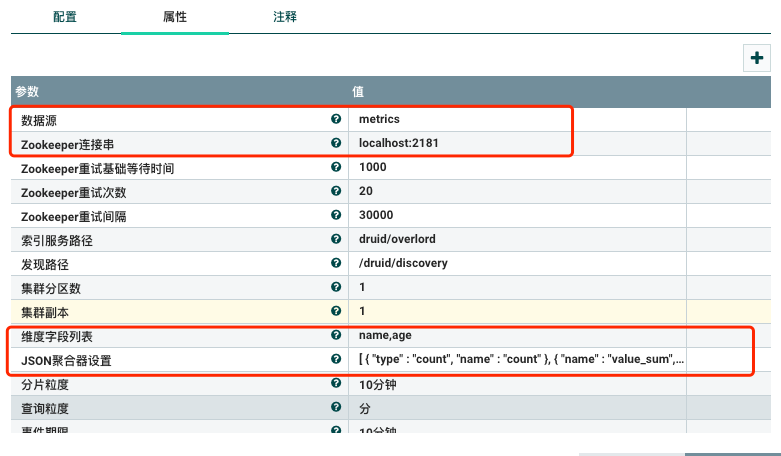Click help icon for Zookeeper连接串

point(336,143)
